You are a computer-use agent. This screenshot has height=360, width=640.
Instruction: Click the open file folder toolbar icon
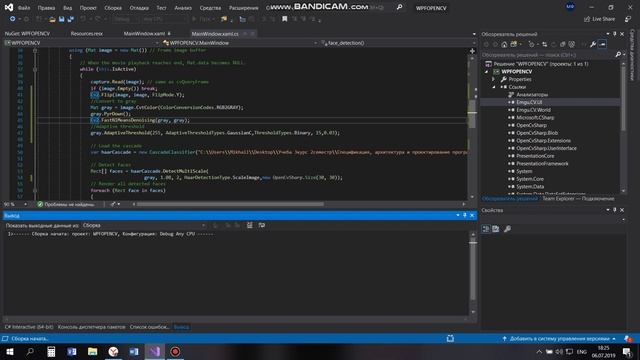point(52,19)
